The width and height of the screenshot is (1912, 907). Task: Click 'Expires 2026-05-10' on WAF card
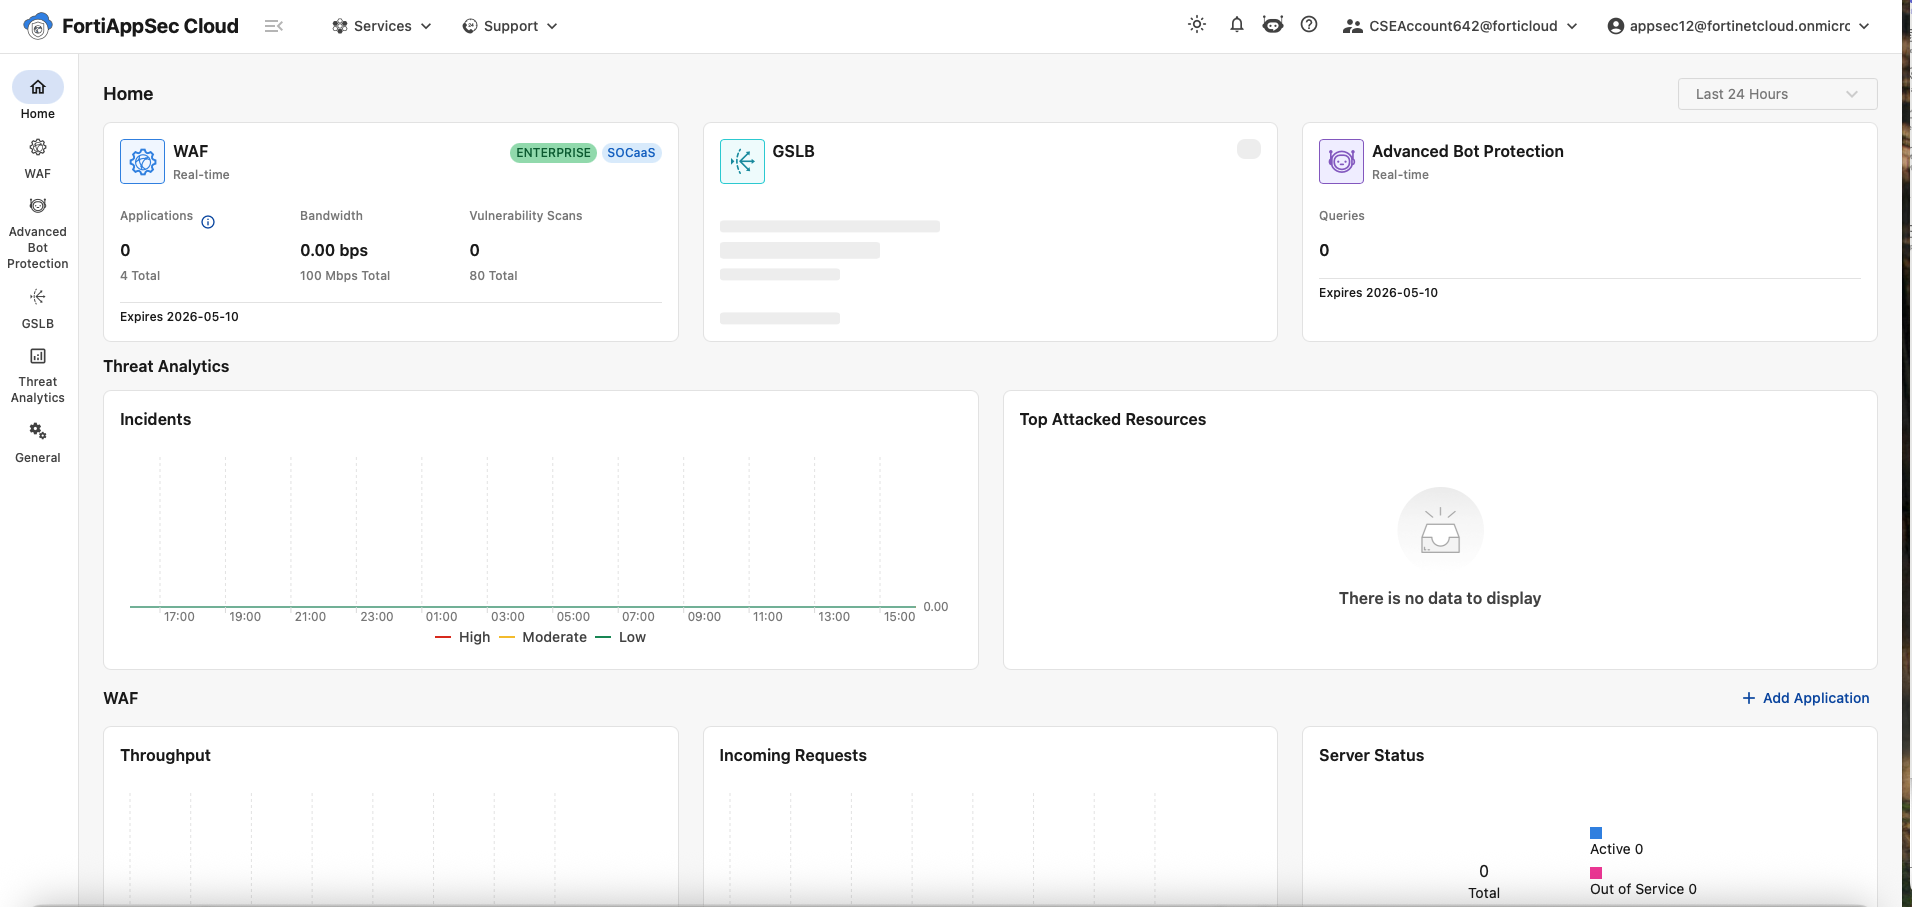(179, 317)
